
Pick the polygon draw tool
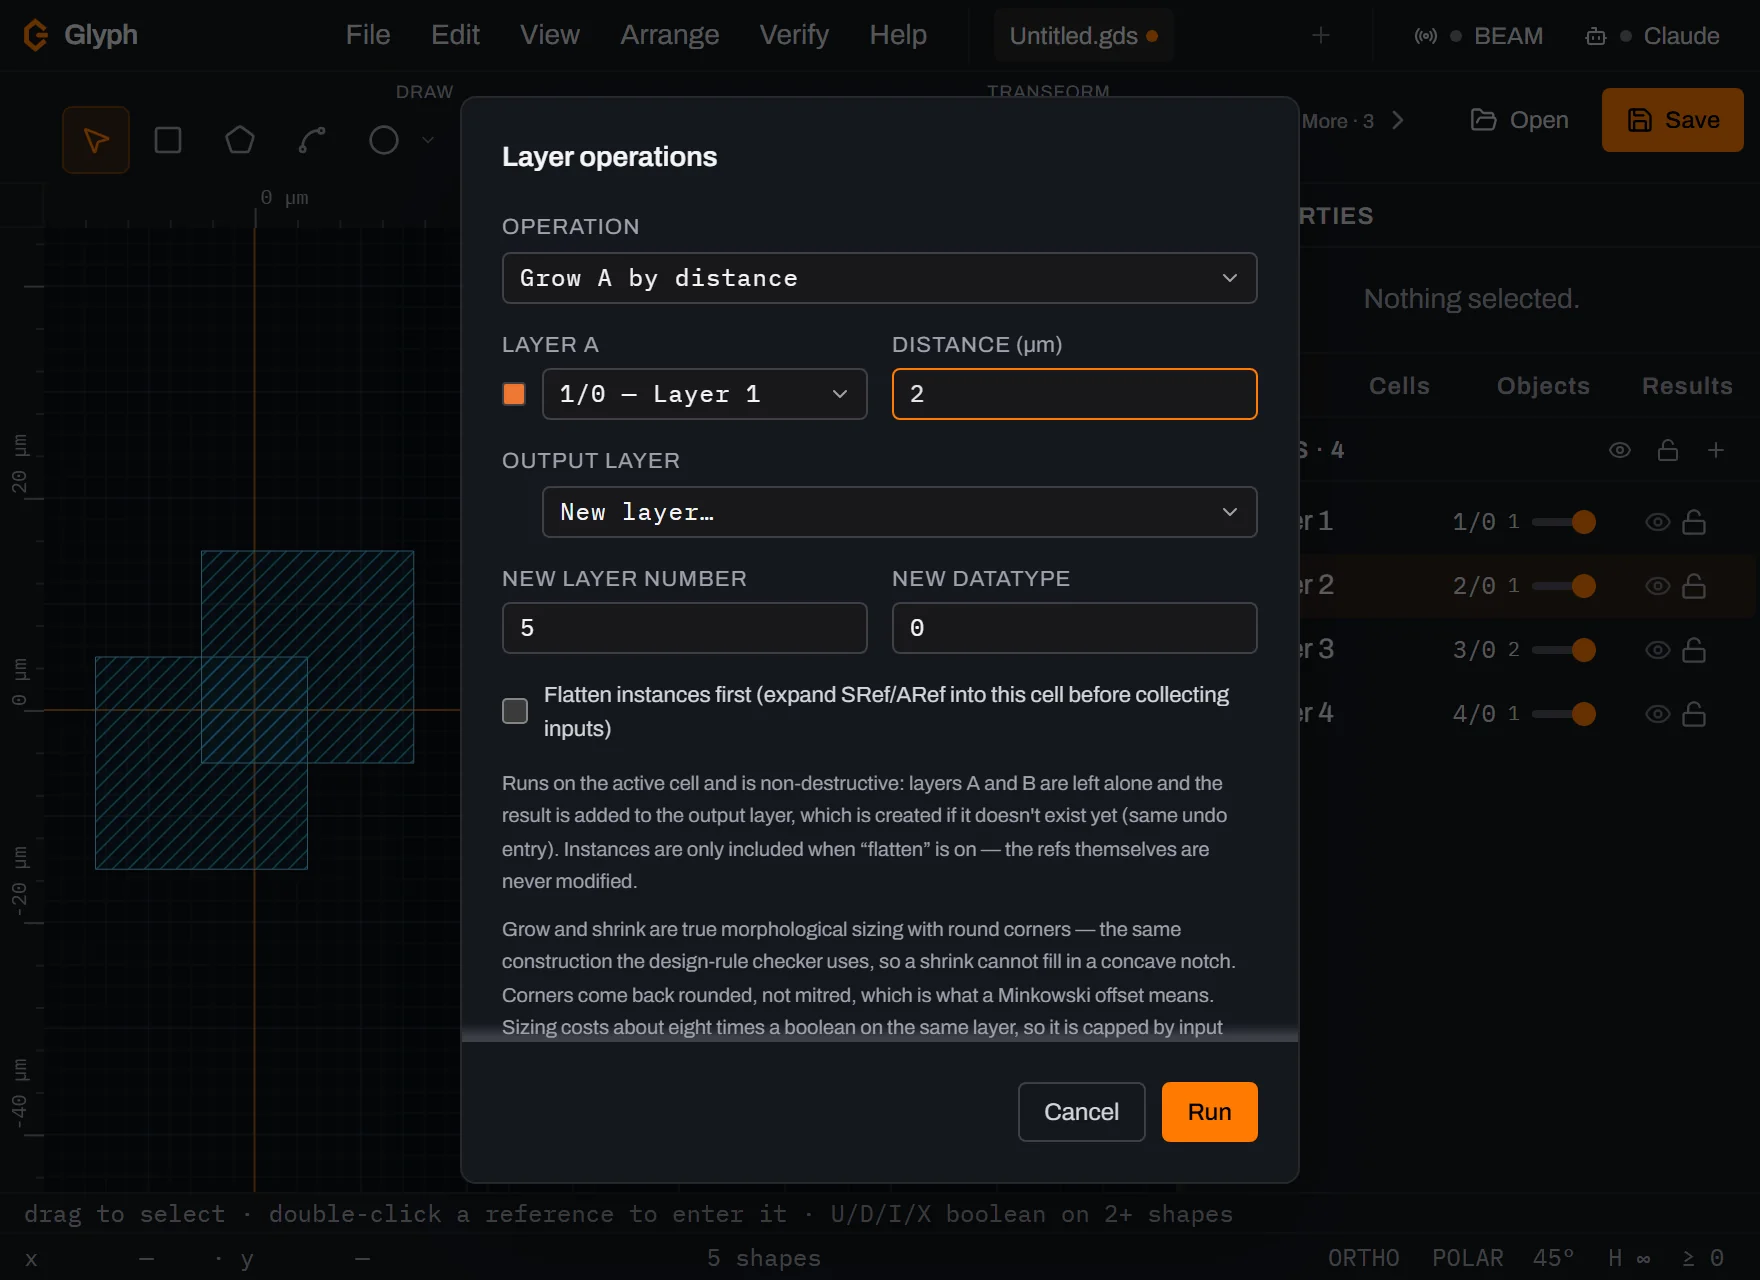click(x=240, y=140)
